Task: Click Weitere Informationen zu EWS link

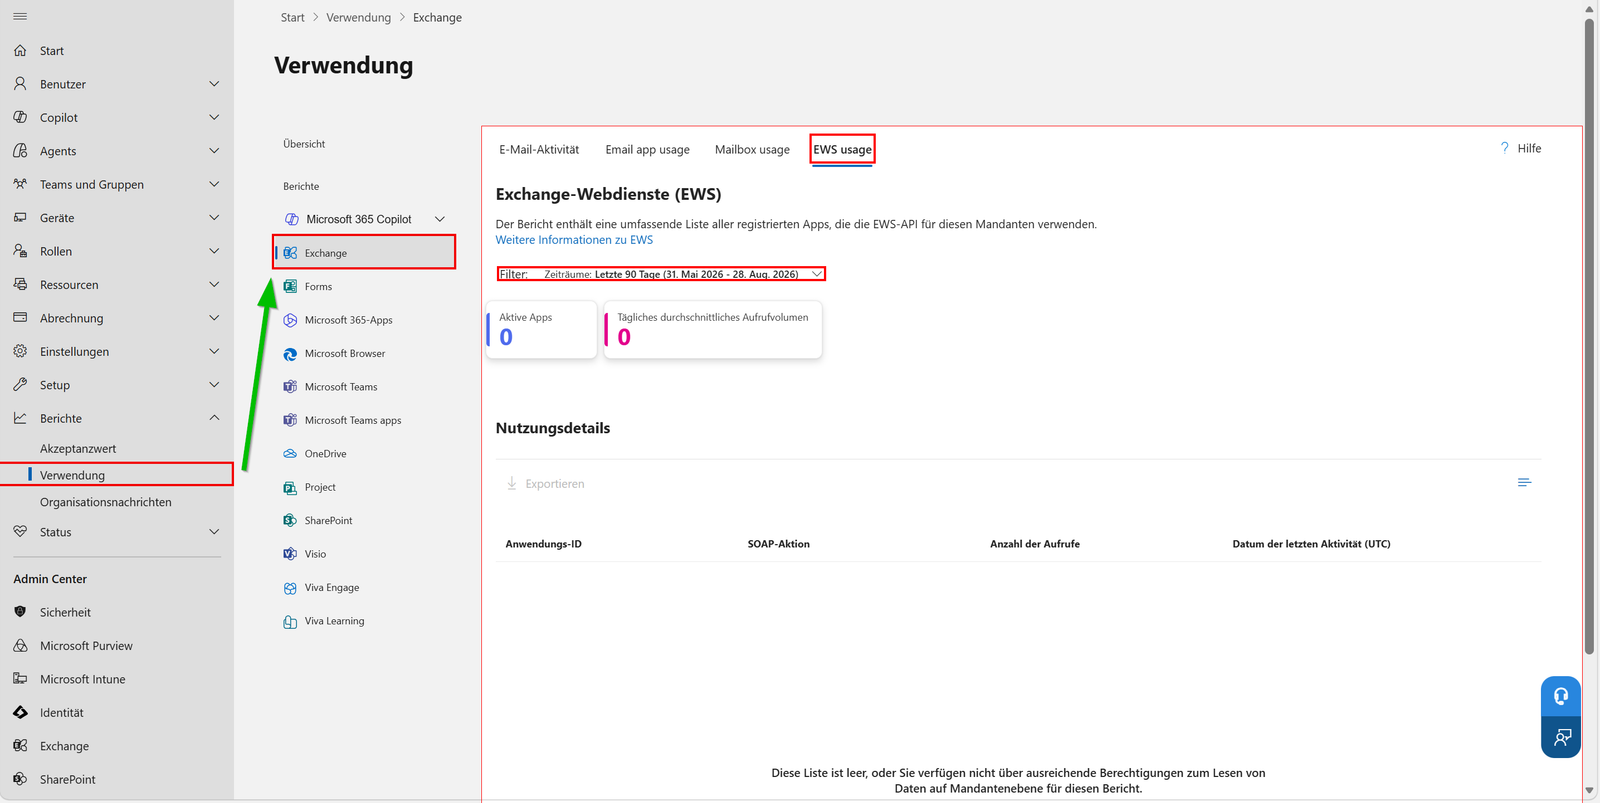Action: click(x=574, y=240)
